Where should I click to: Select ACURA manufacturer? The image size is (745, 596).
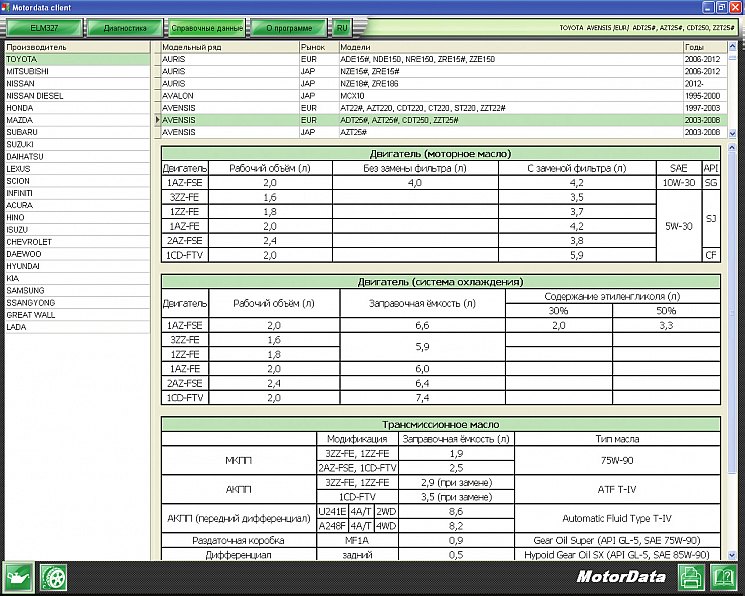pyautogui.click(x=77, y=205)
